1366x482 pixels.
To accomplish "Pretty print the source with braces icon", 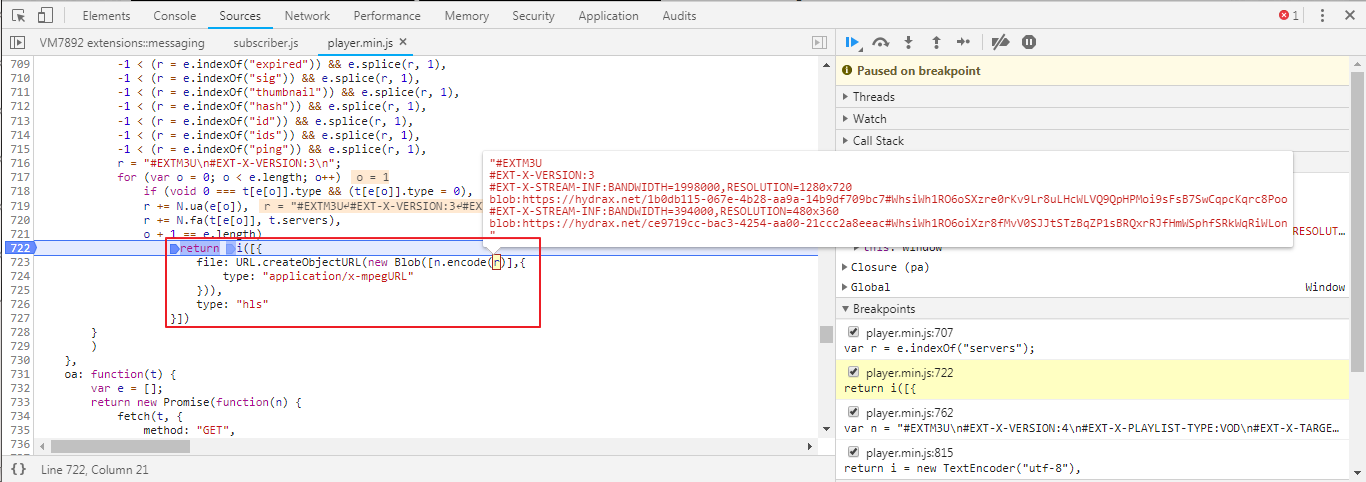I will (18, 468).
